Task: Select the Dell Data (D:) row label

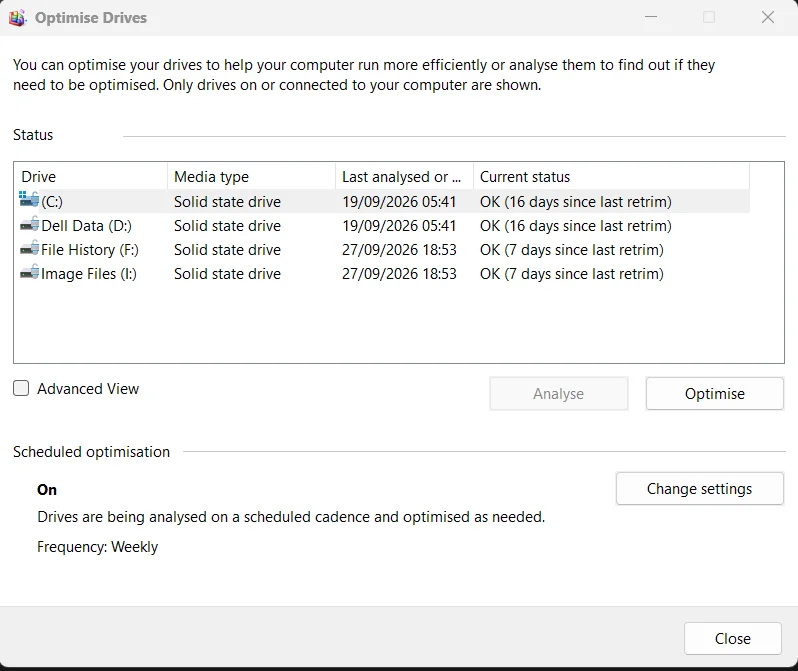Action: (87, 226)
